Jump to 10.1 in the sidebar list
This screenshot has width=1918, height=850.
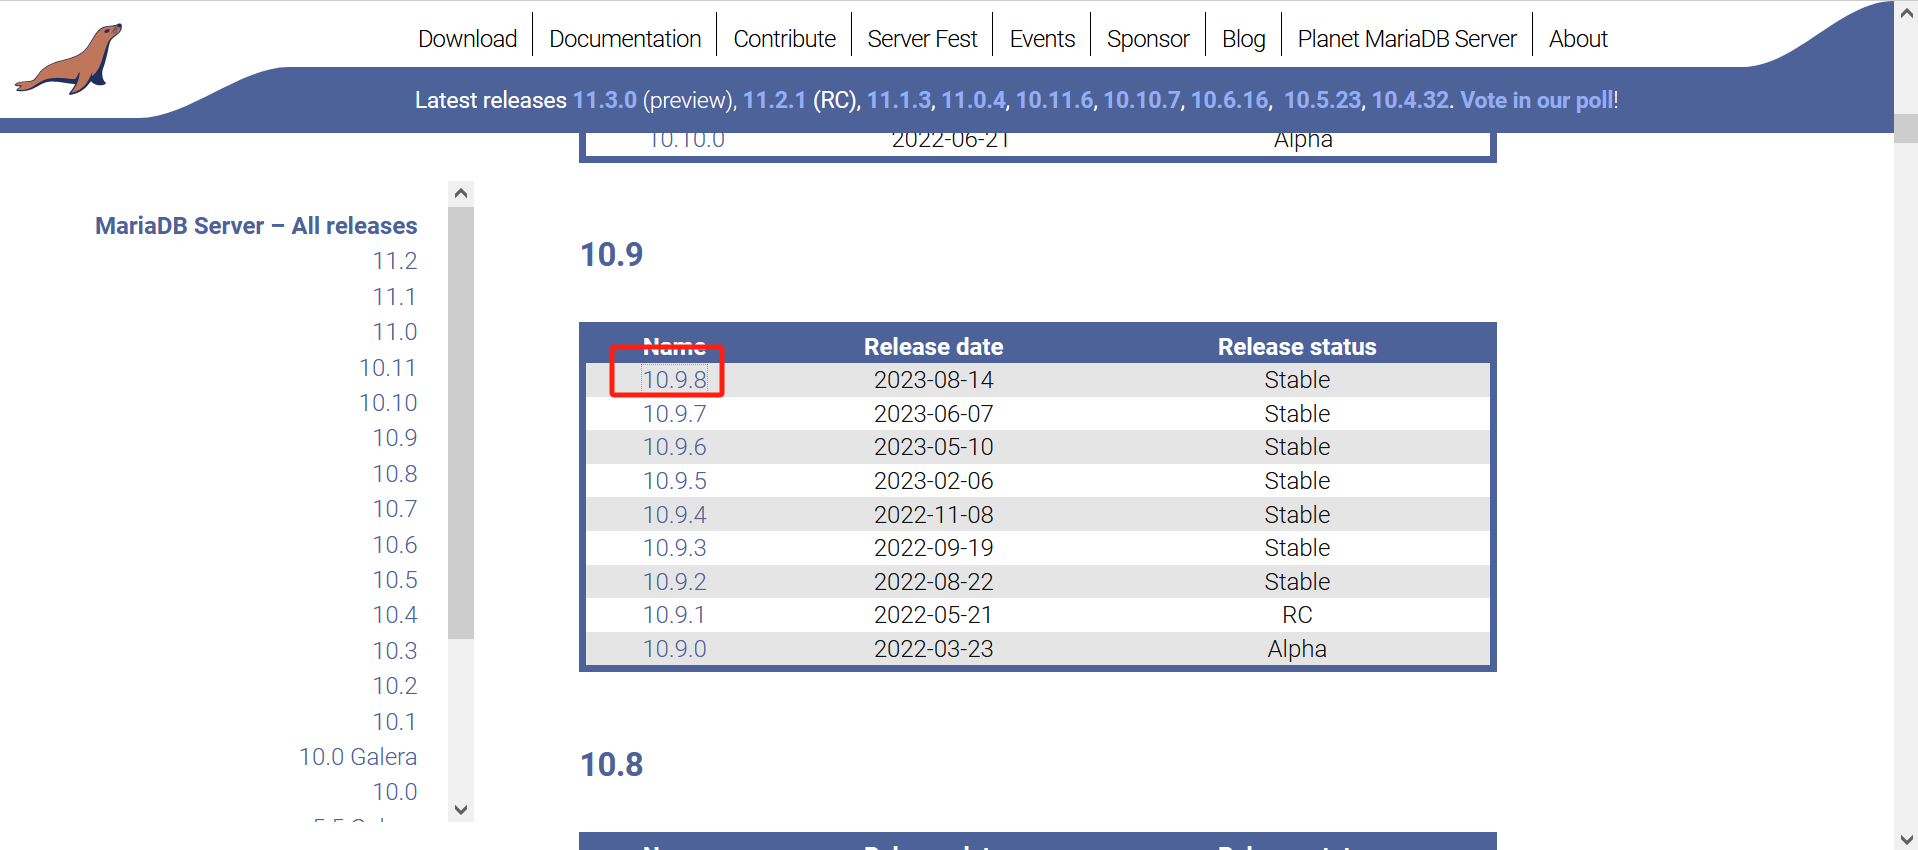[x=395, y=722]
